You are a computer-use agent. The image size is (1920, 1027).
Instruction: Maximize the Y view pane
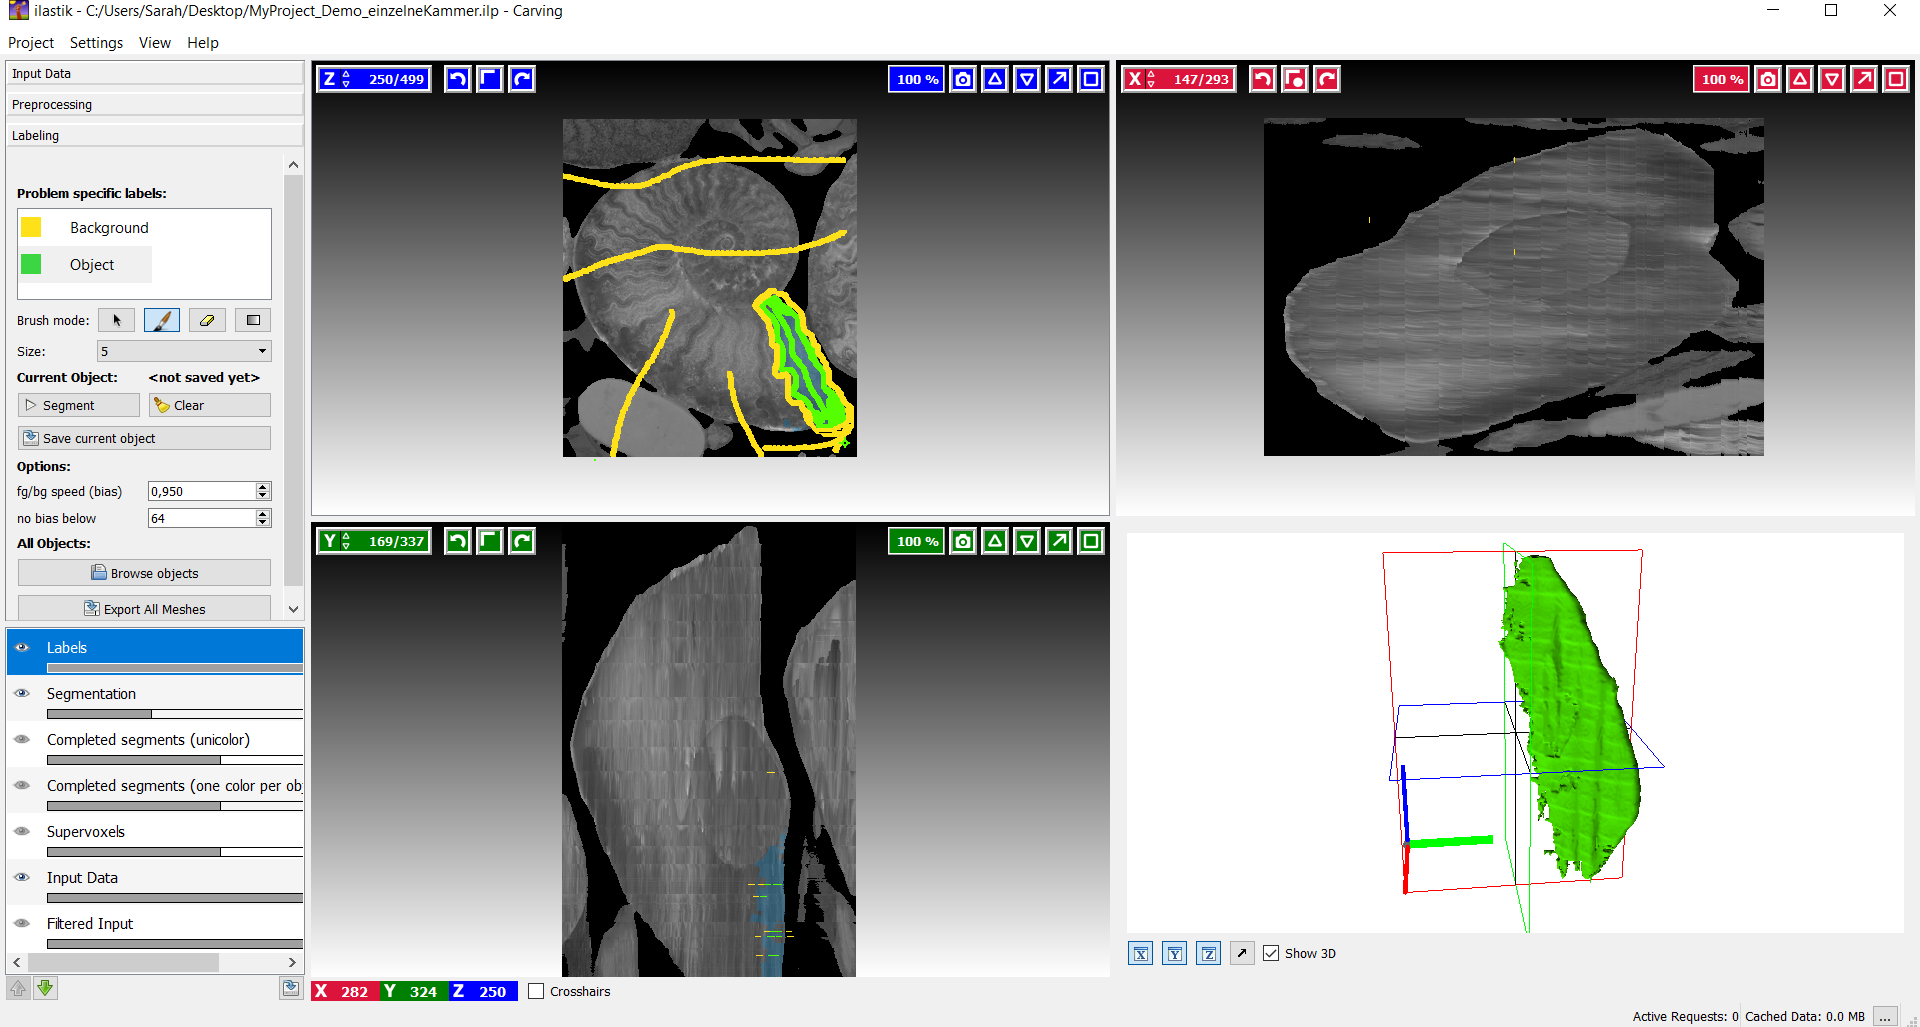(1091, 541)
